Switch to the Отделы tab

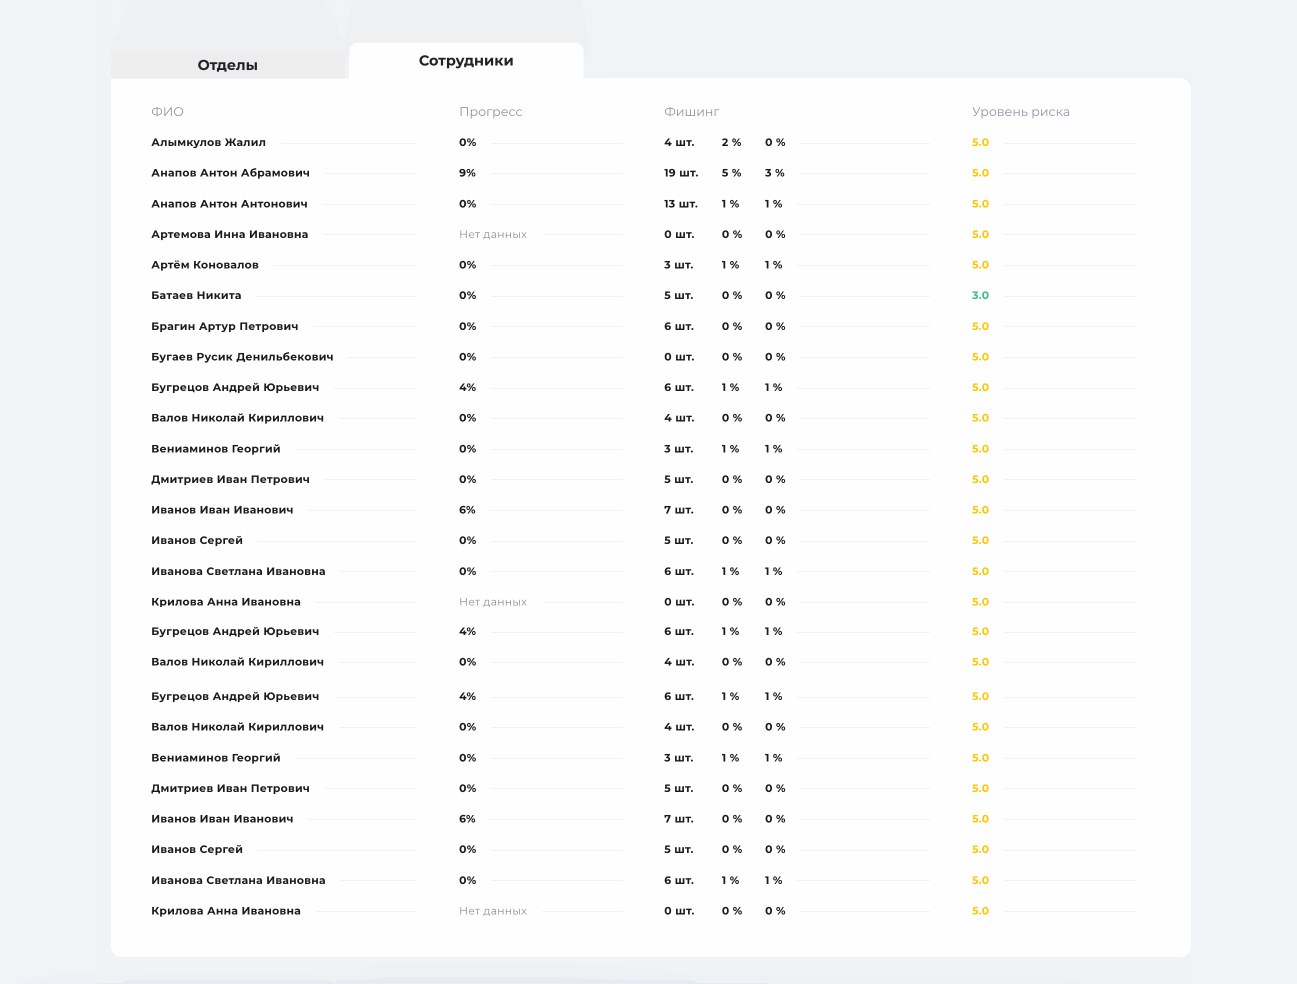click(228, 65)
